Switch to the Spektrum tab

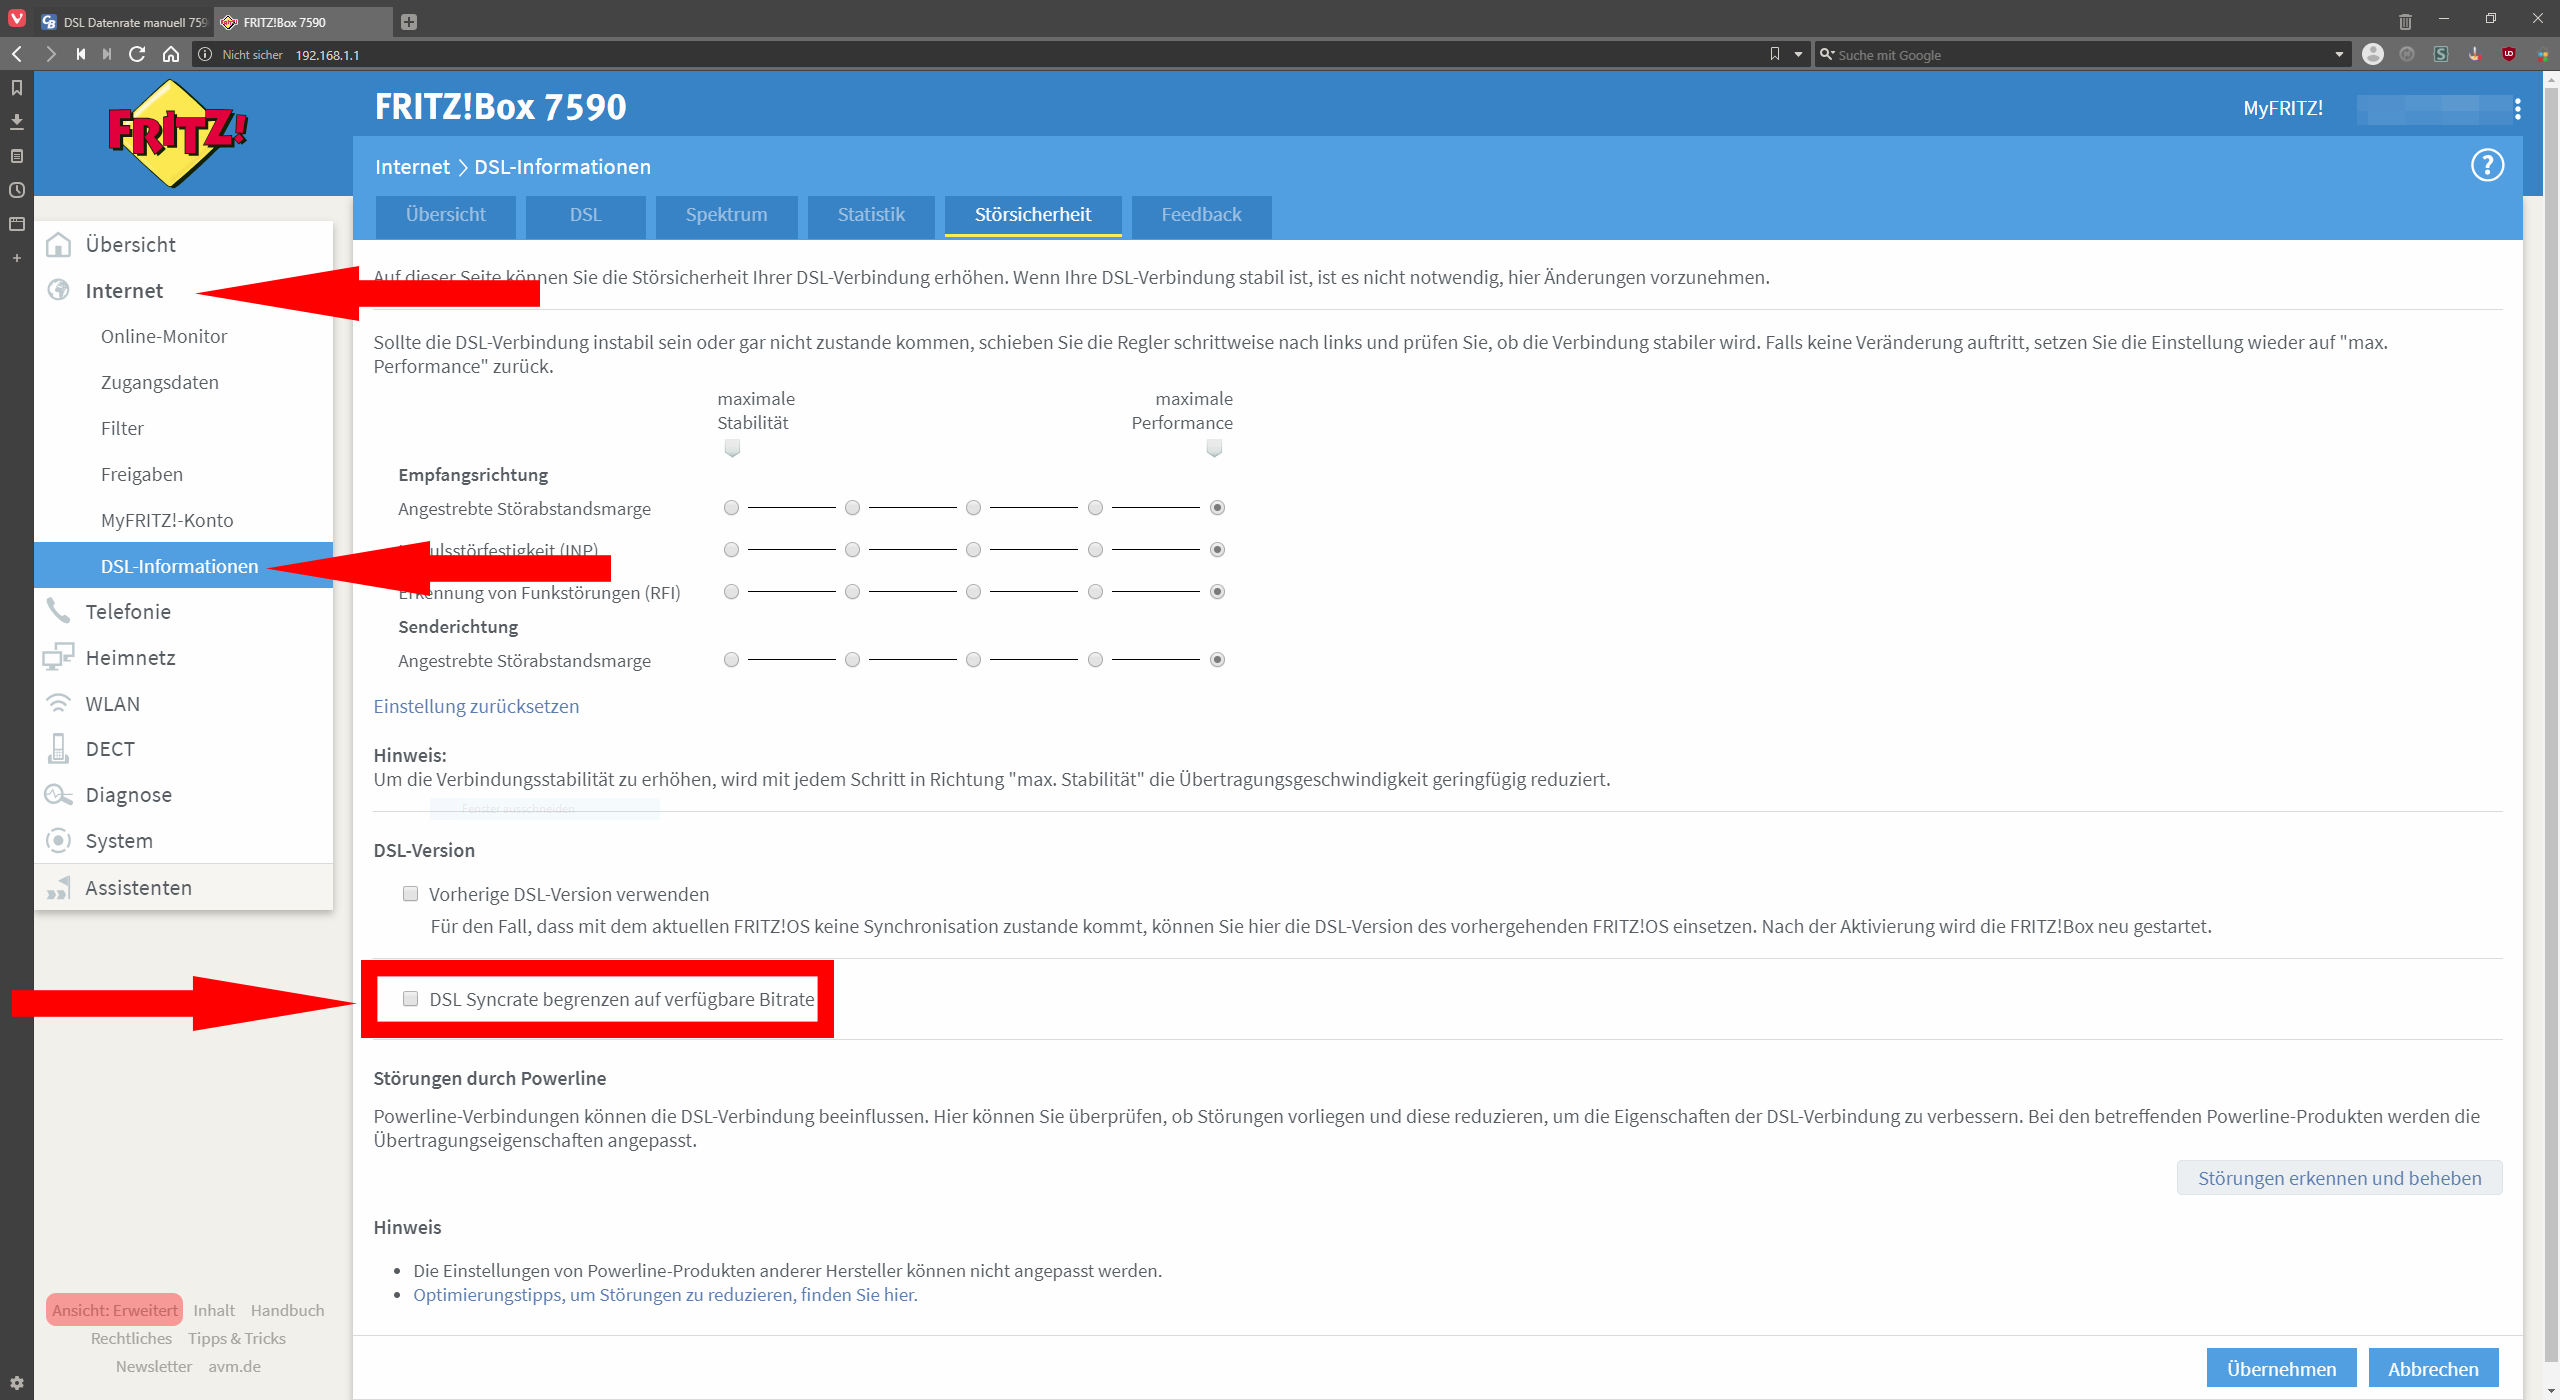(x=726, y=215)
